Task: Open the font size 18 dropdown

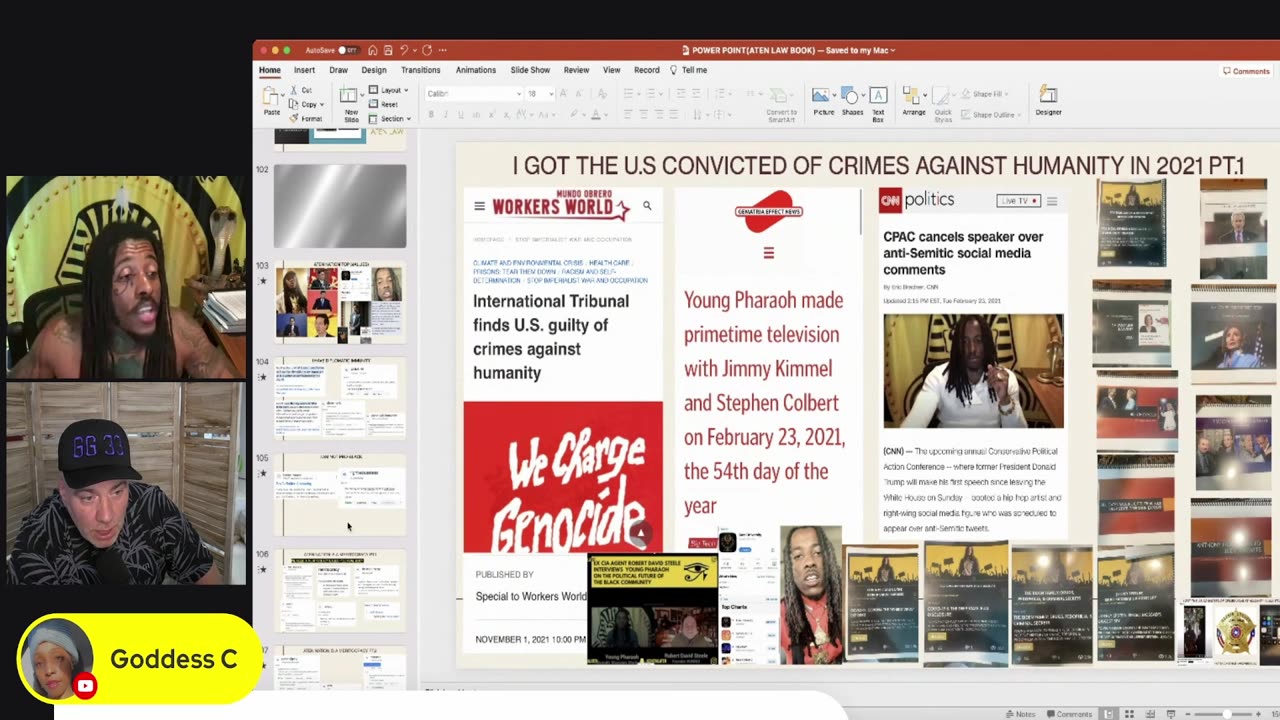Action: tap(538, 93)
